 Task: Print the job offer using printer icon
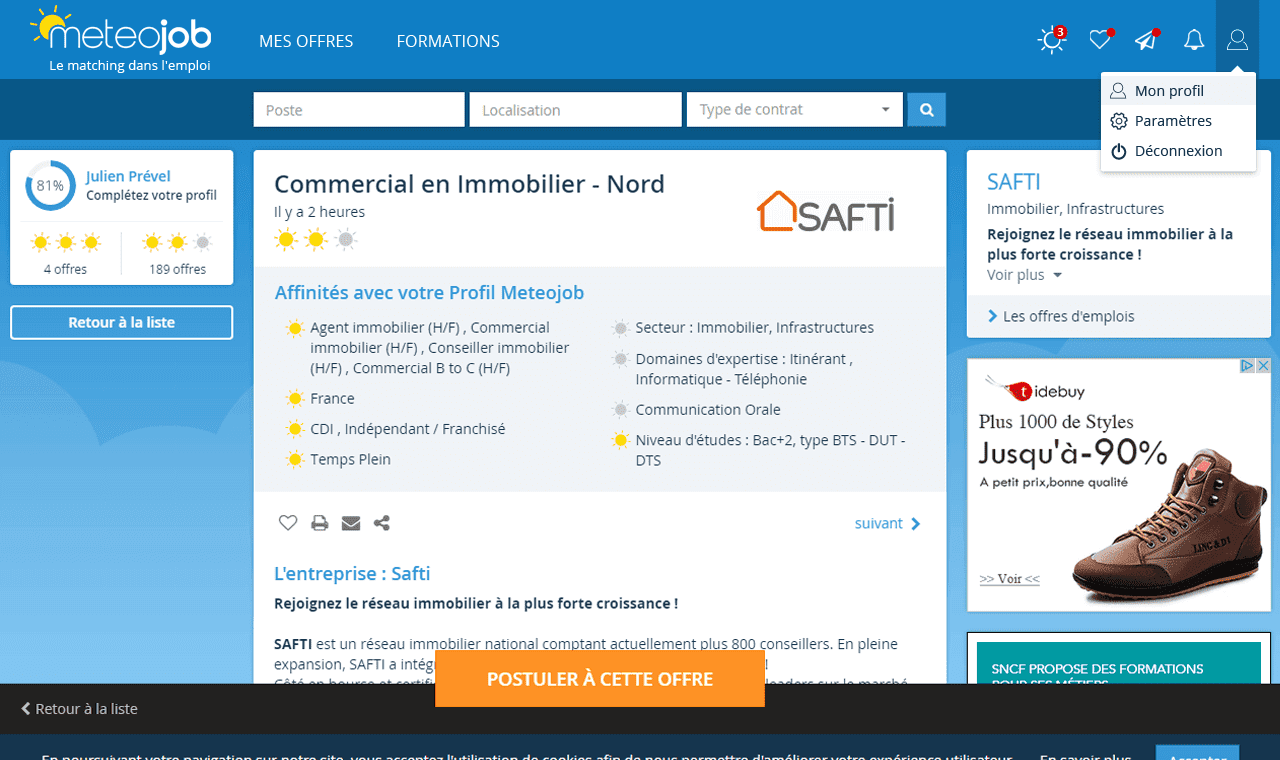(x=319, y=523)
